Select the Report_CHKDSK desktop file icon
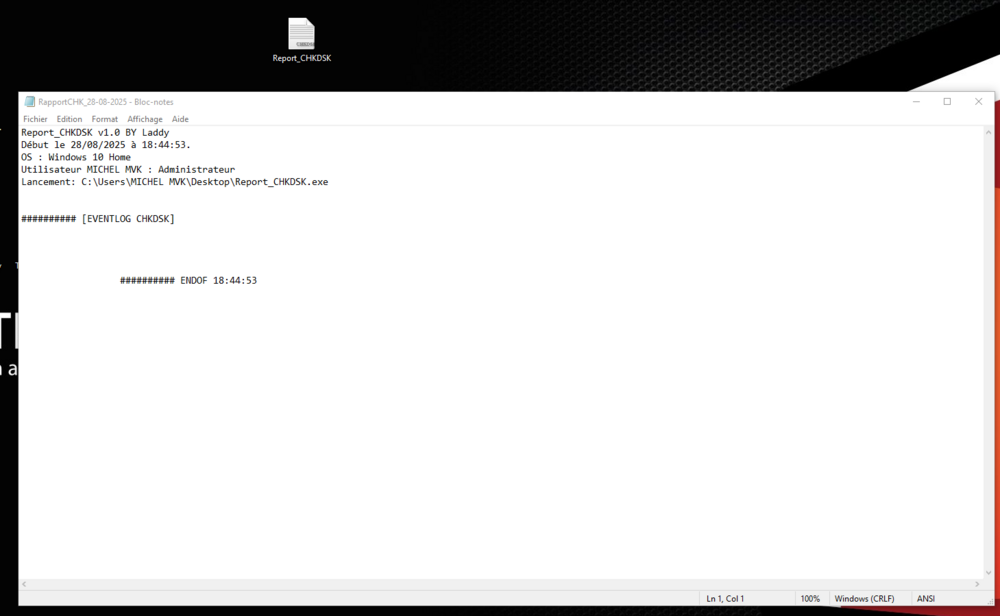 [x=301, y=35]
